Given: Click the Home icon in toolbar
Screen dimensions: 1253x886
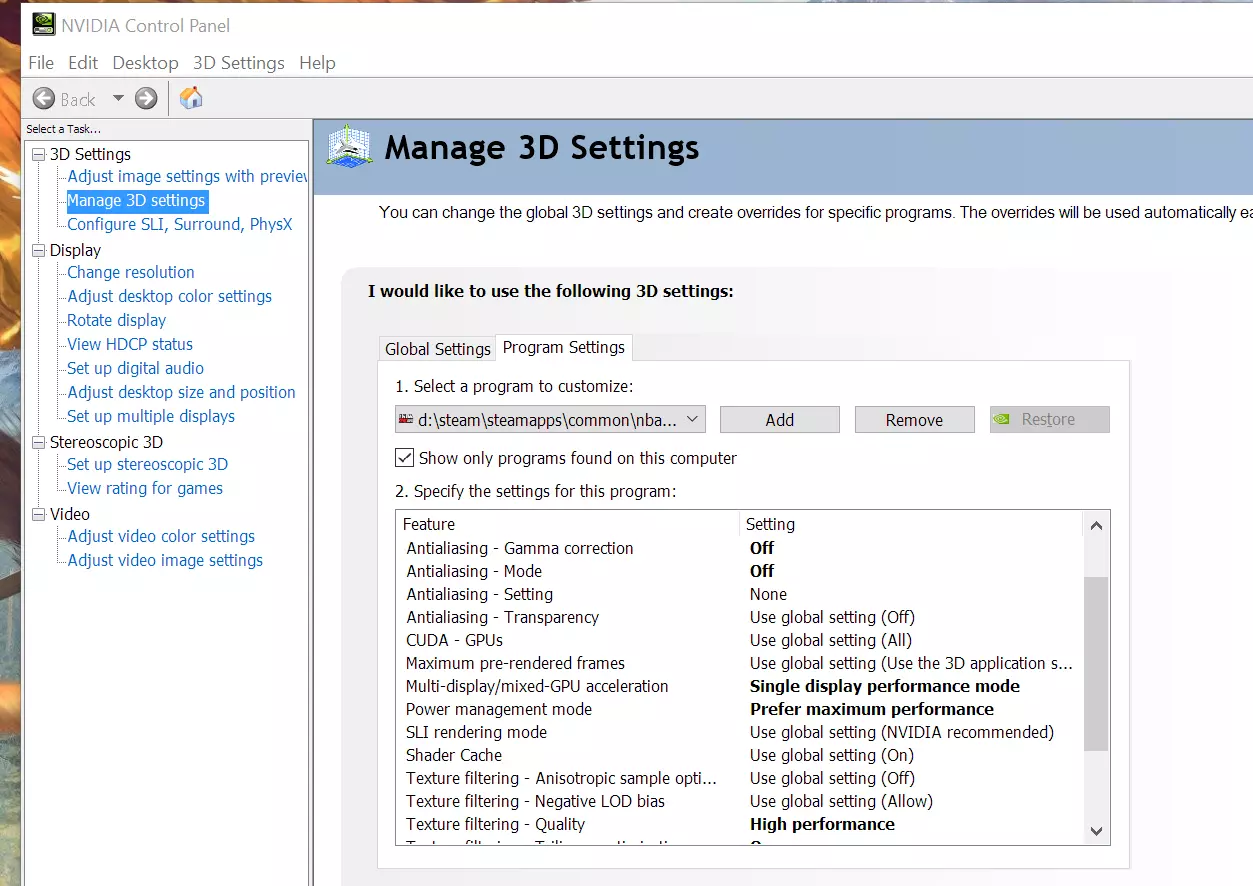Looking at the screenshot, I should (x=191, y=98).
